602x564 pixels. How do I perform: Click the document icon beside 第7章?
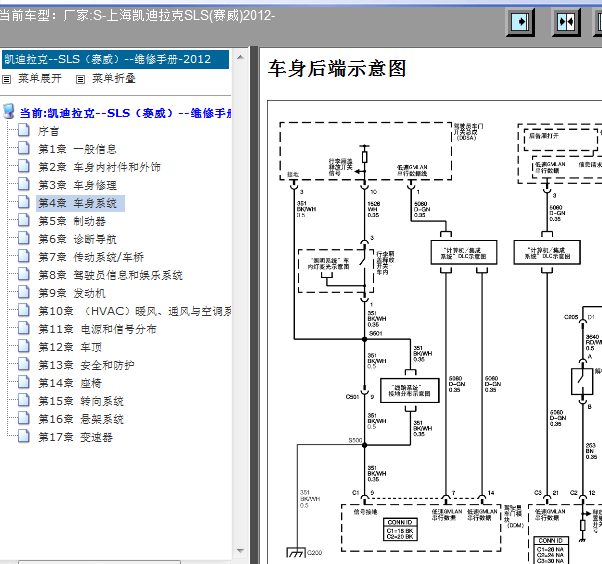click(x=24, y=256)
